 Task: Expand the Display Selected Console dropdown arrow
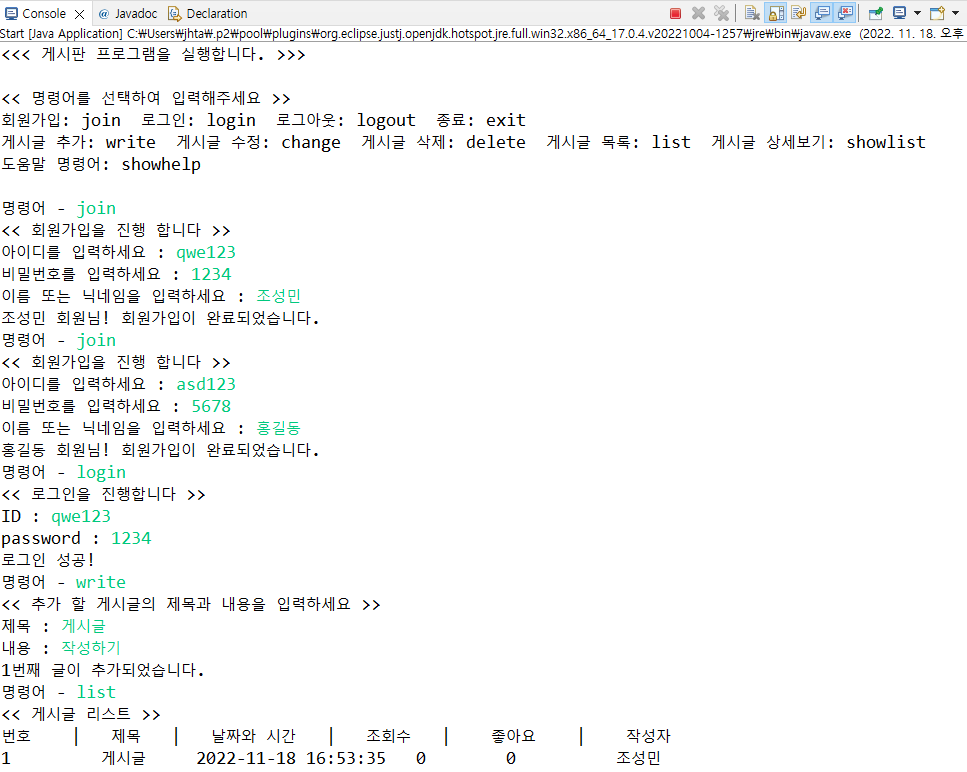click(x=917, y=13)
